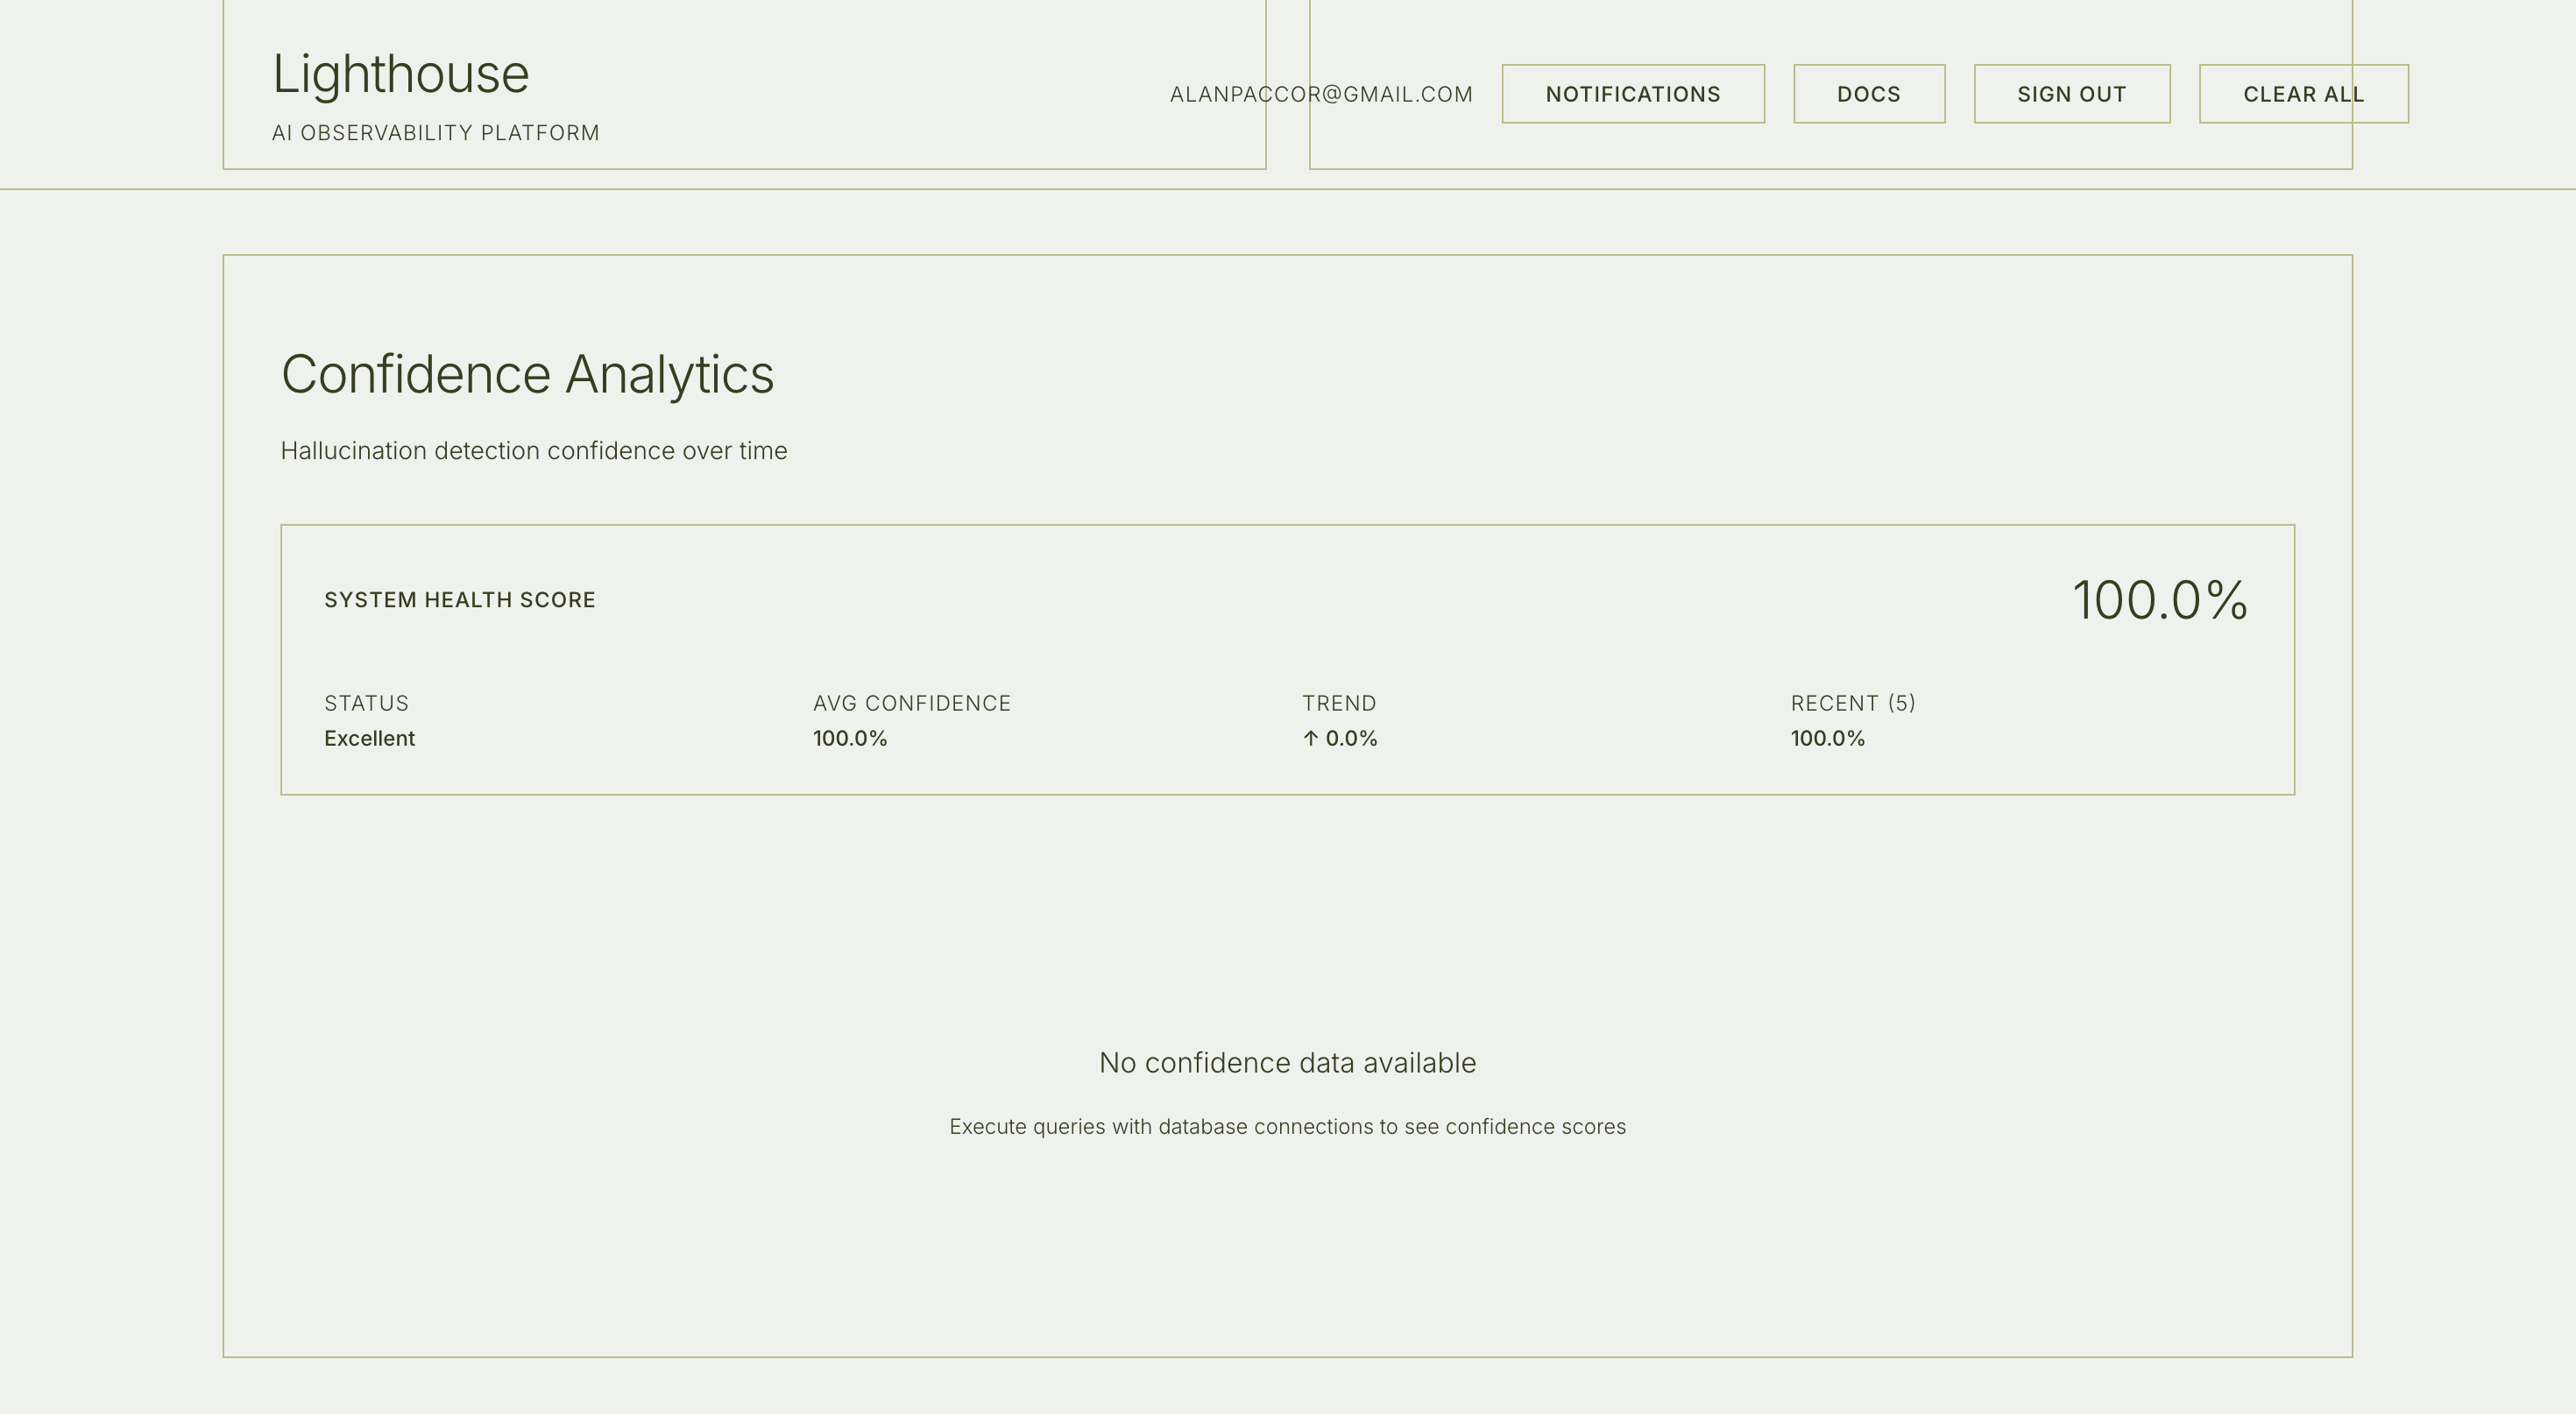Click the upward trend arrow icon
The height and width of the screenshot is (1416, 2576).
tap(1310, 739)
